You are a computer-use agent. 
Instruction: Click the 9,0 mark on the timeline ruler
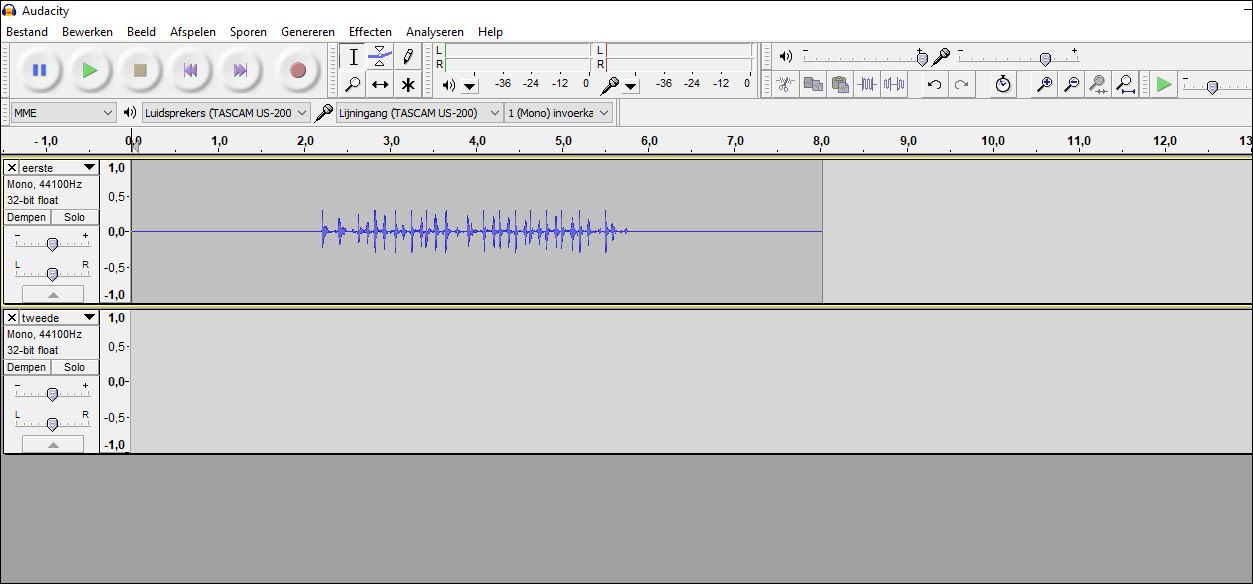[x=908, y=141]
